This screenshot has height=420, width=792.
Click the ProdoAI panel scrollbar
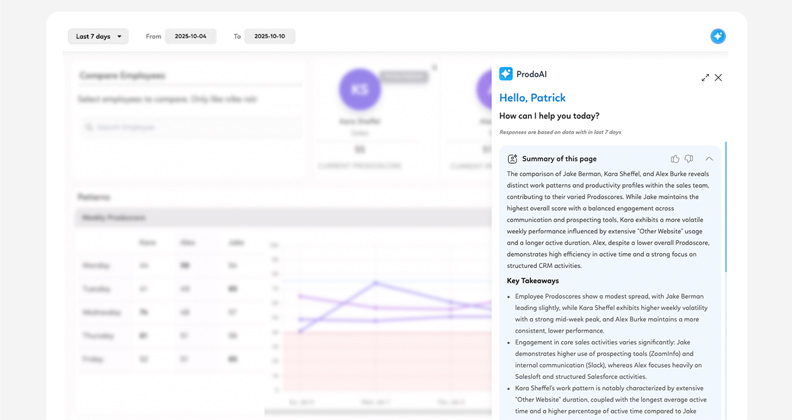(726, 207)
